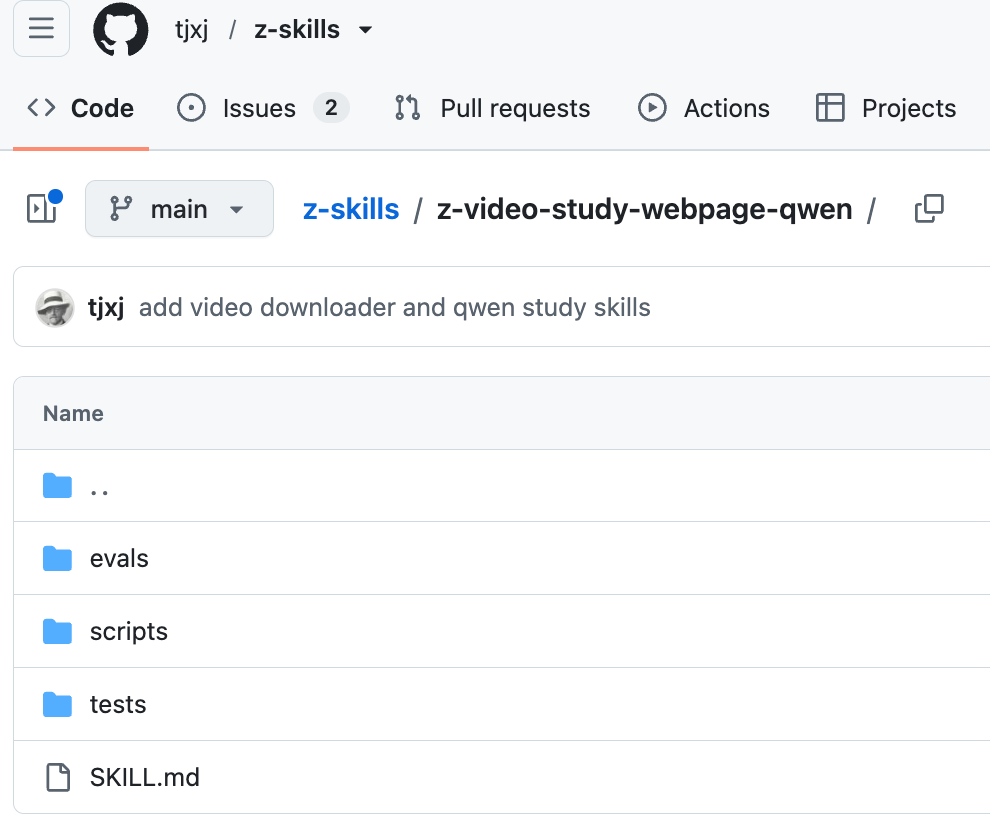Screen dimensions: 990x818
Task: Click the tjxj author avatar
Action: click(x=55, y=308)
